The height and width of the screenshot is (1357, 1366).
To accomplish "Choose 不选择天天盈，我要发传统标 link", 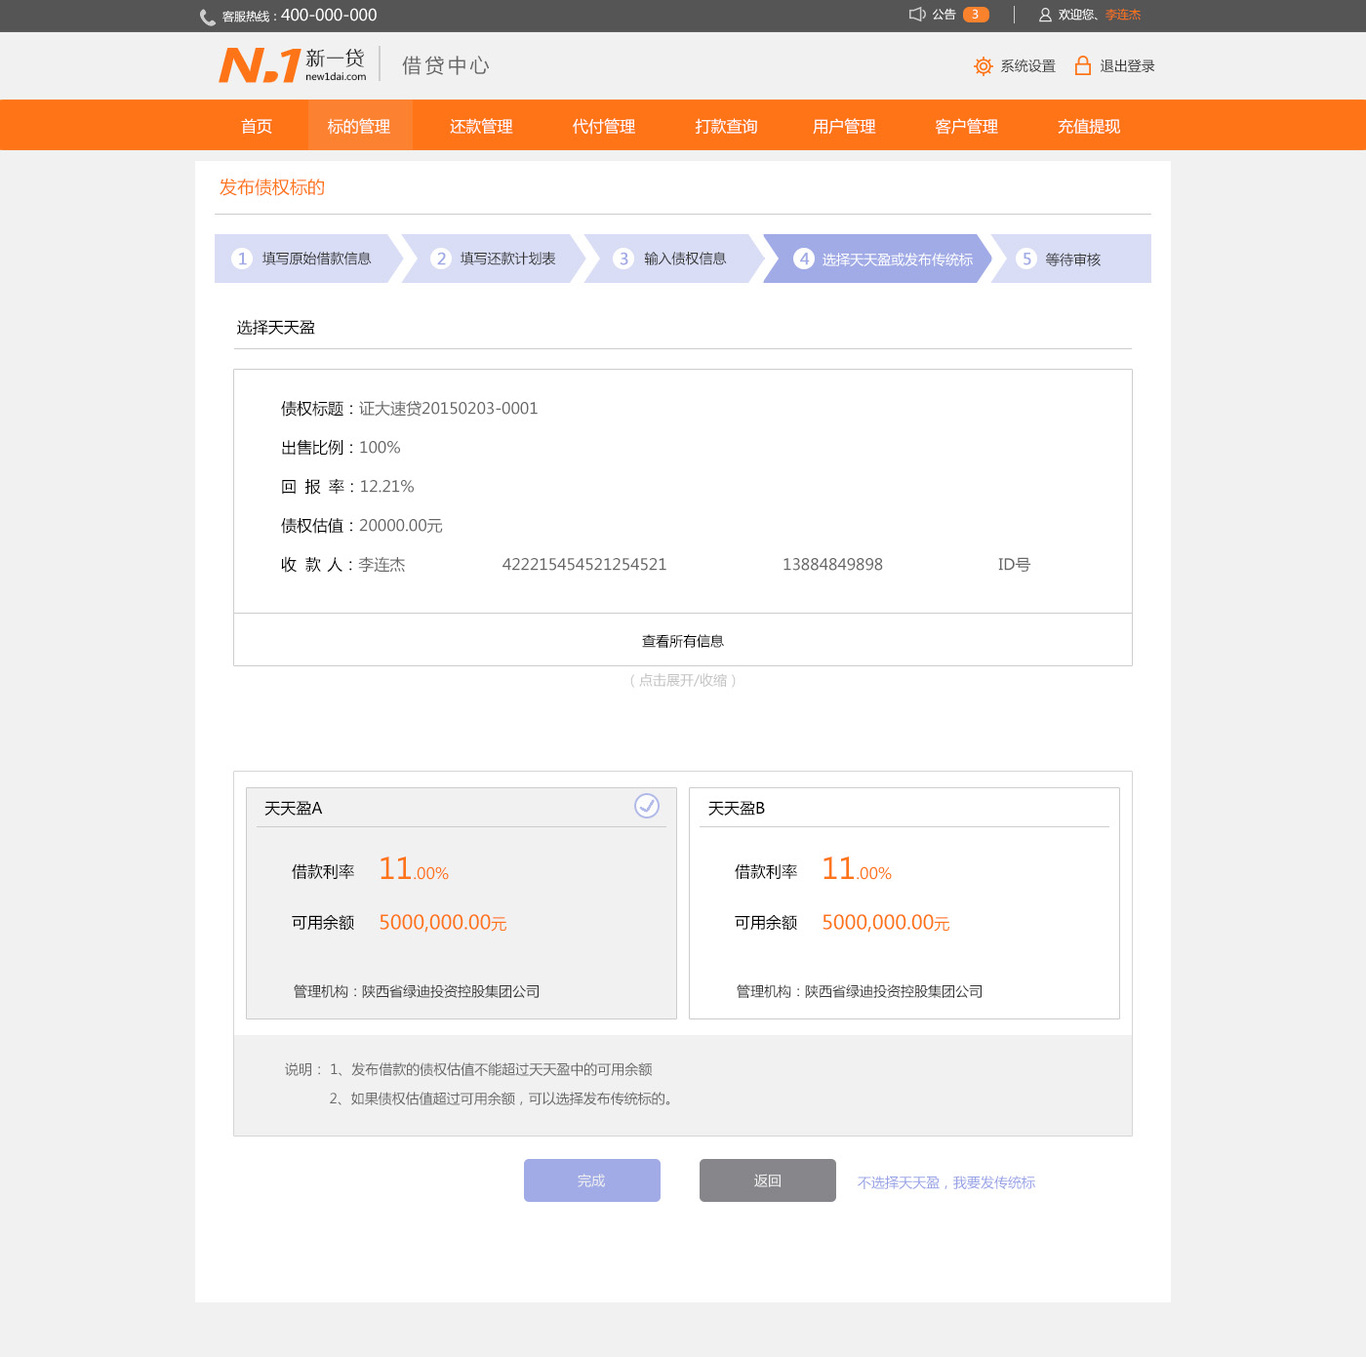I will pyautogui.click(x=946, y=1182).
